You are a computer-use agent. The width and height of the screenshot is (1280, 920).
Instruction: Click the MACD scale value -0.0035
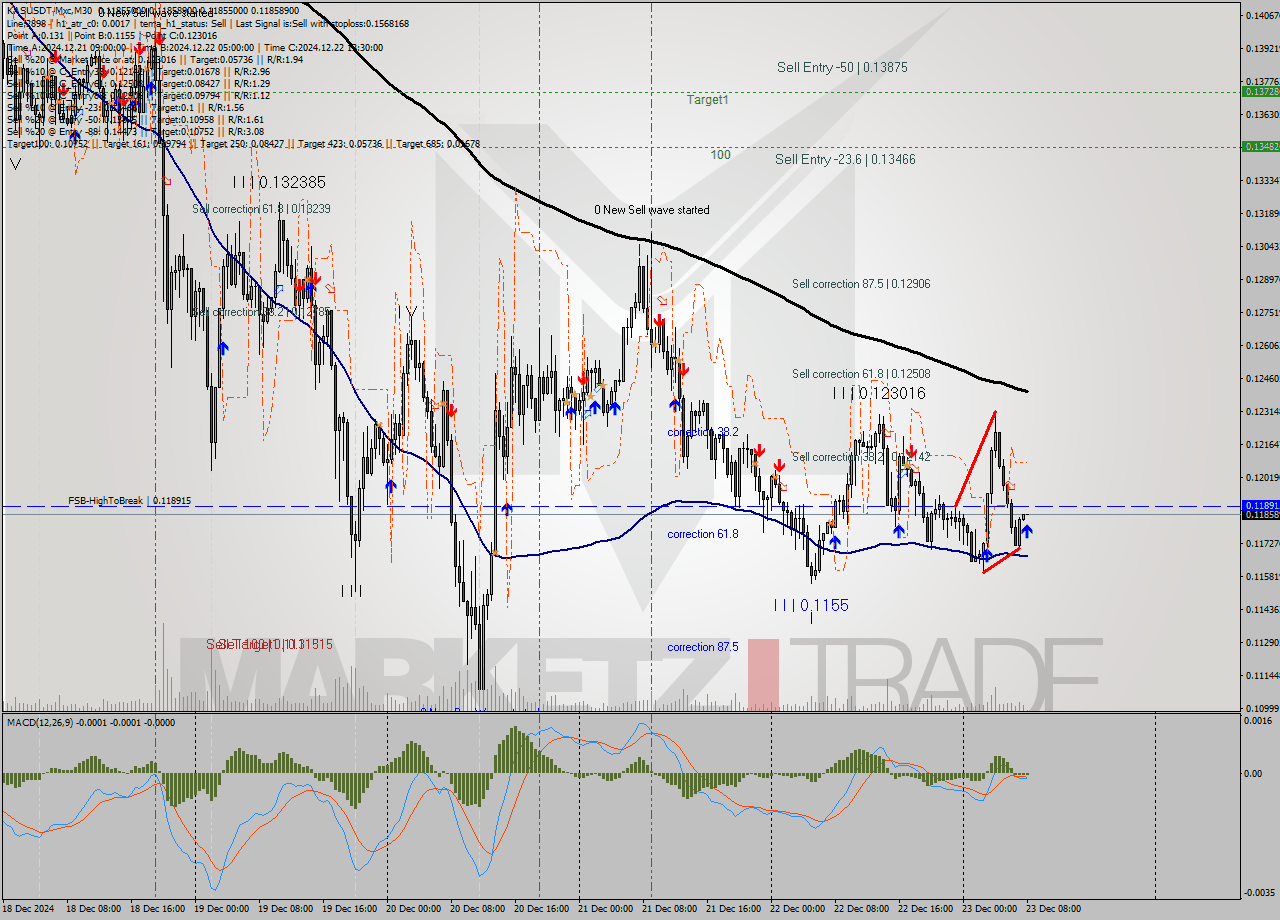pyautogui.click(x=1259, y=892)
